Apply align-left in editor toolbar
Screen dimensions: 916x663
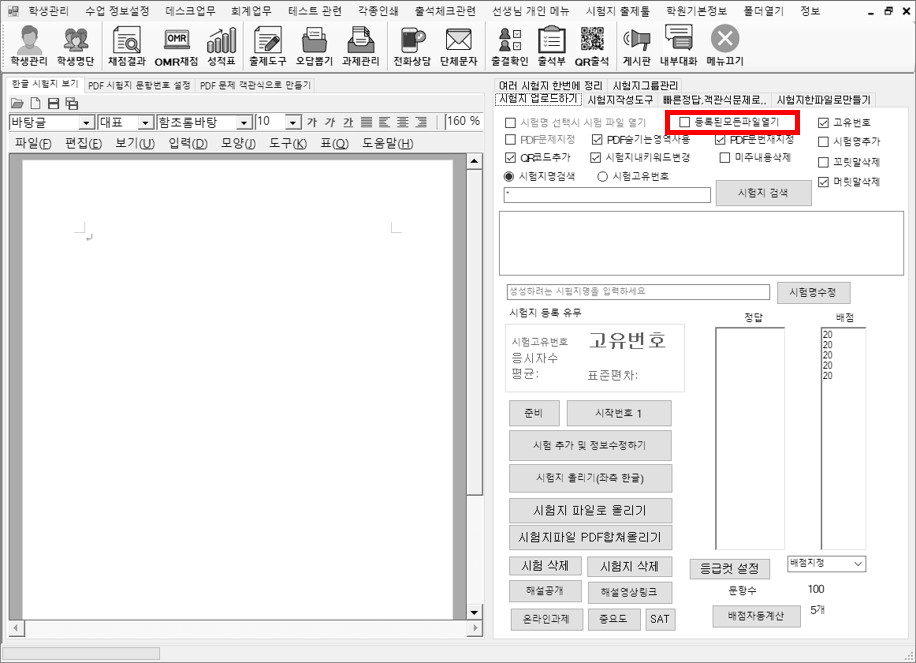pyautogui.click(x=384, y=122)
